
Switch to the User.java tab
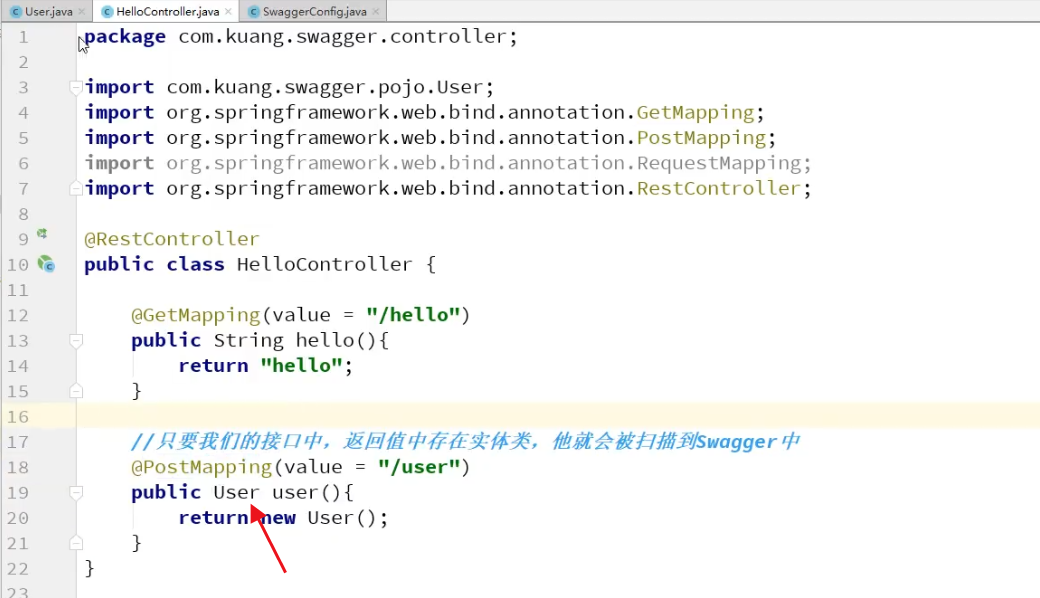48,11
